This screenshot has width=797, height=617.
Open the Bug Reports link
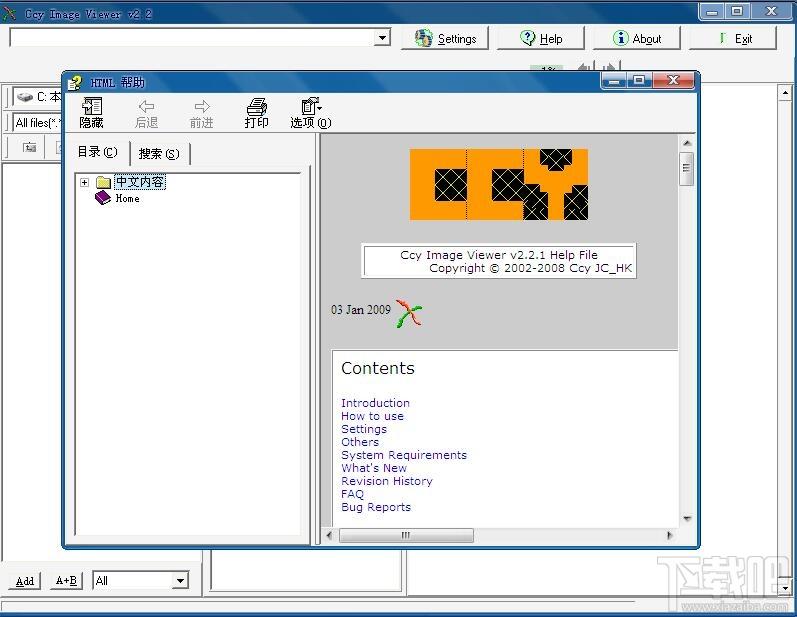(376, 507)
